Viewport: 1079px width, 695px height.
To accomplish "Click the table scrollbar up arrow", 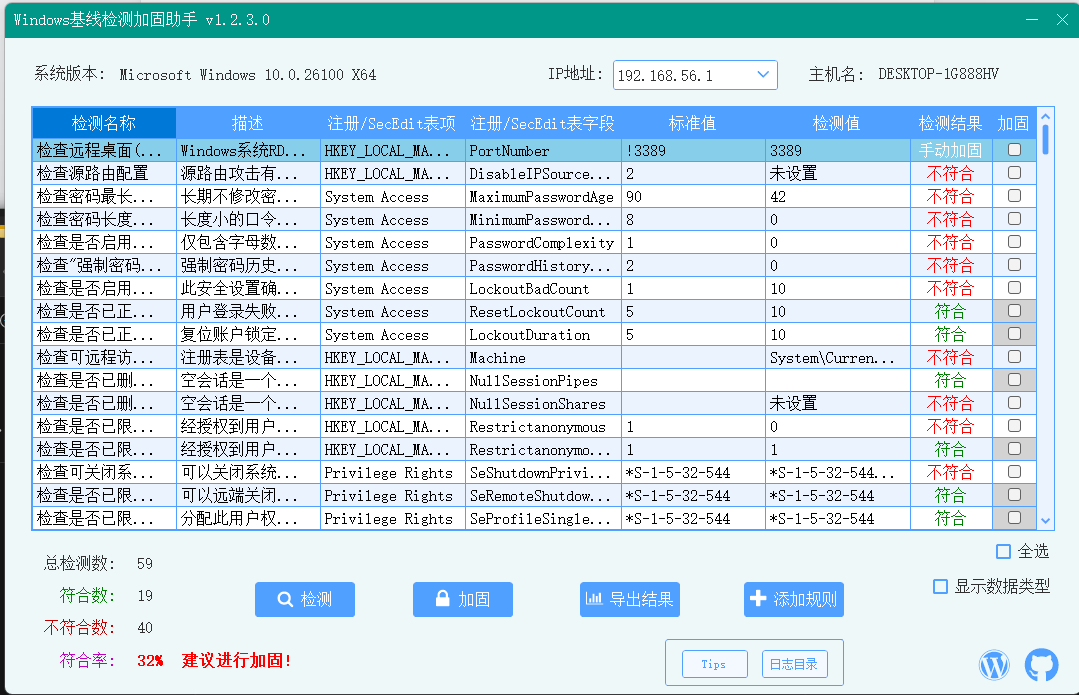I will pyautogui.click(x=1045, y=116).
